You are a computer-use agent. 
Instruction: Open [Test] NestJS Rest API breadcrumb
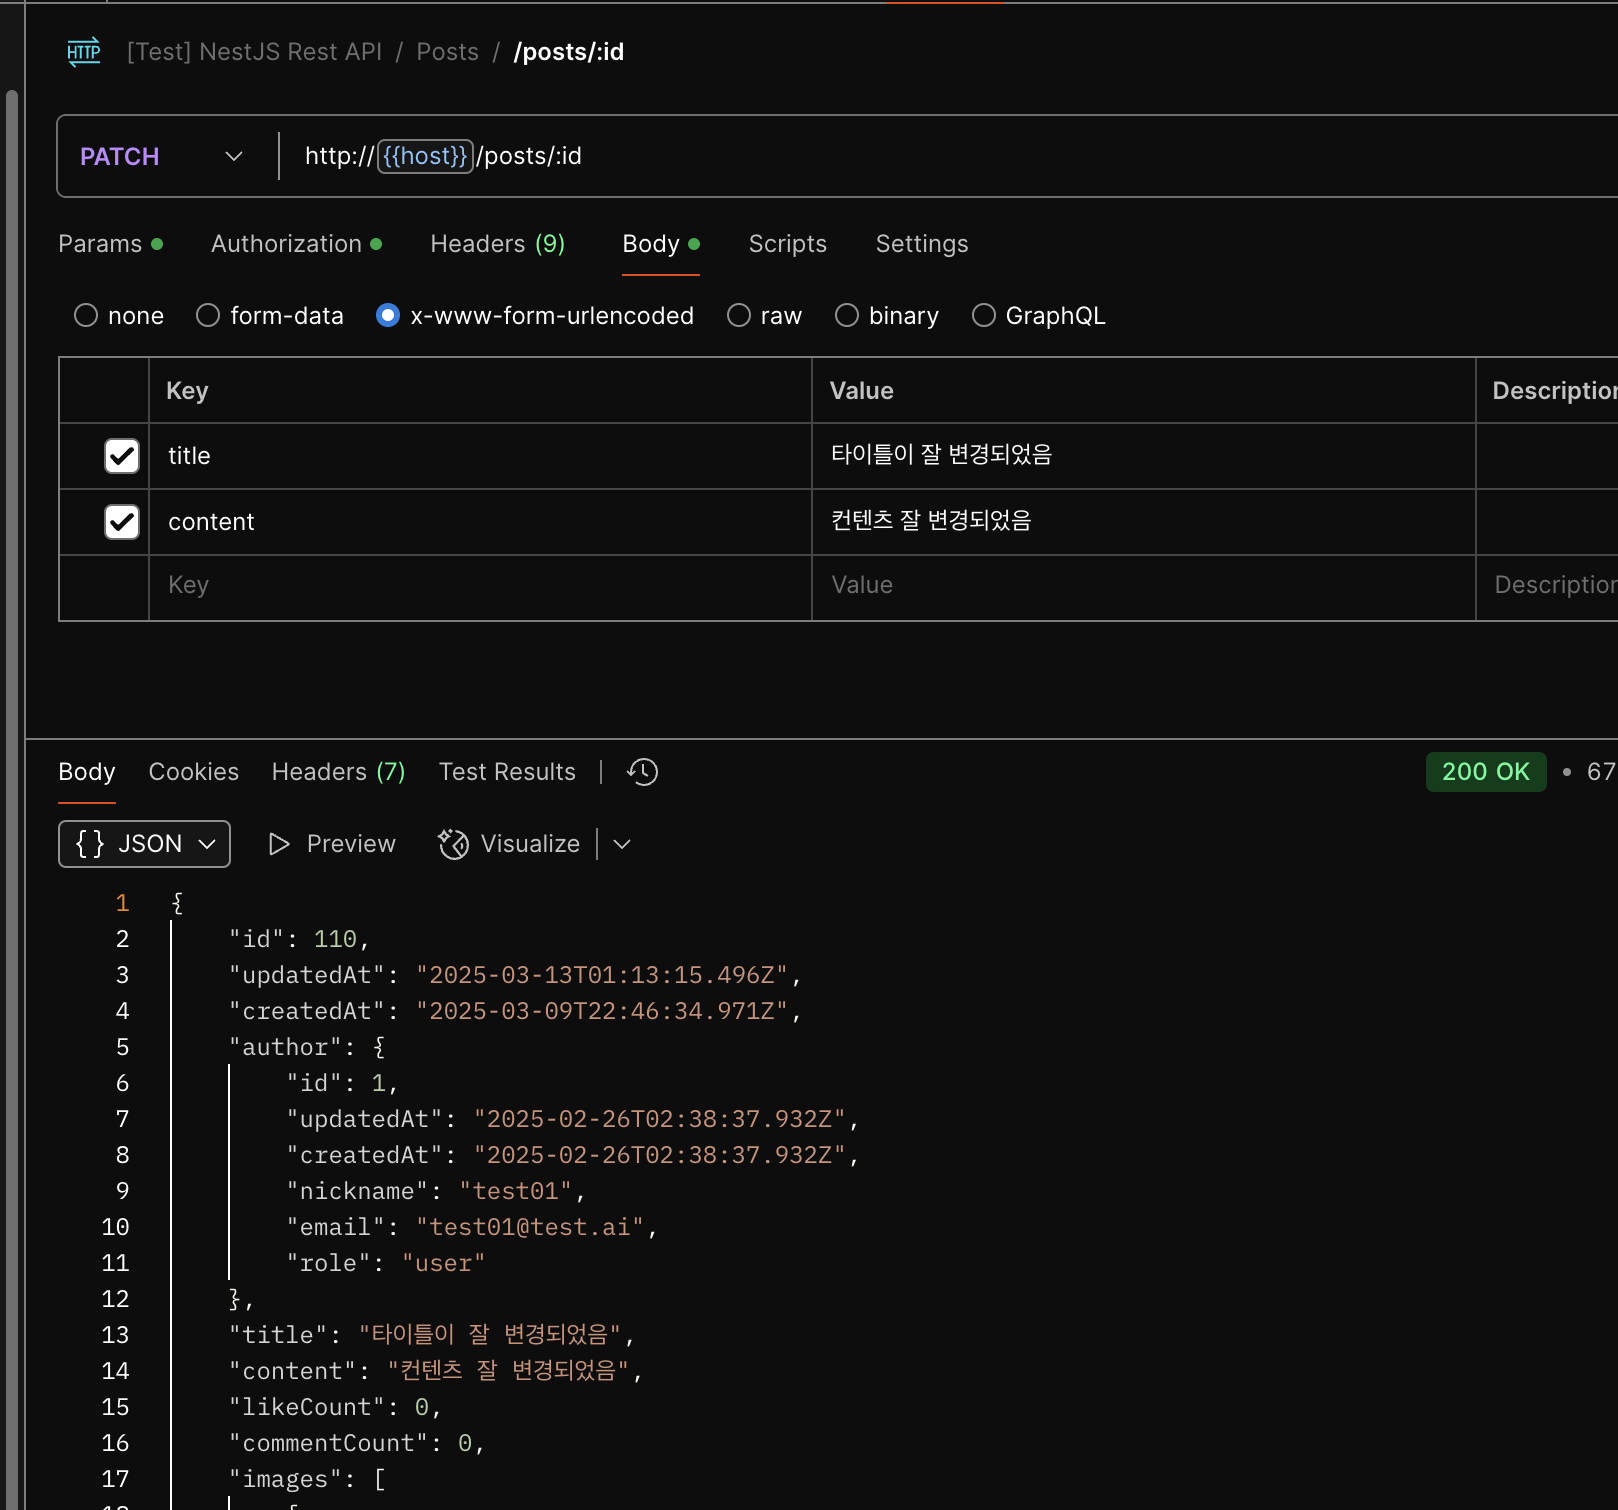click(x=255, y=52)
